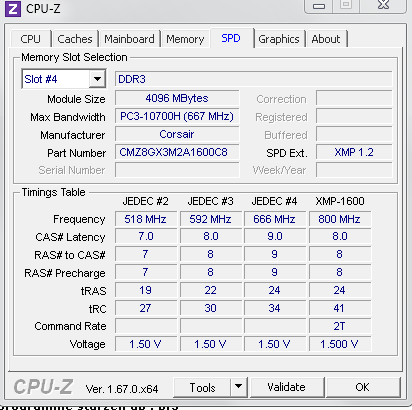Click JEDEC #3 tRAS value 22

pyautogui.click(x=211, y=290)
